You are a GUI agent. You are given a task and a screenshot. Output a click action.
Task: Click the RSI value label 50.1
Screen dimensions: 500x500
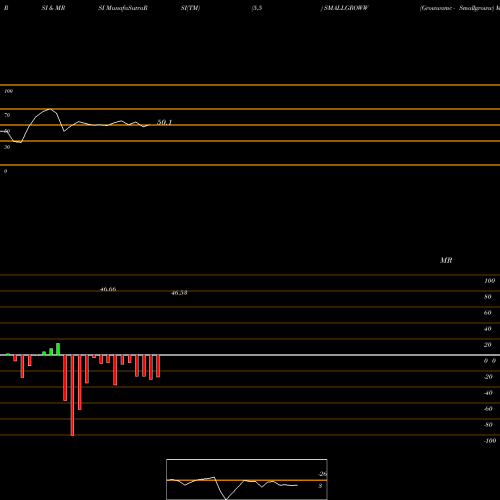pos(164,122)
